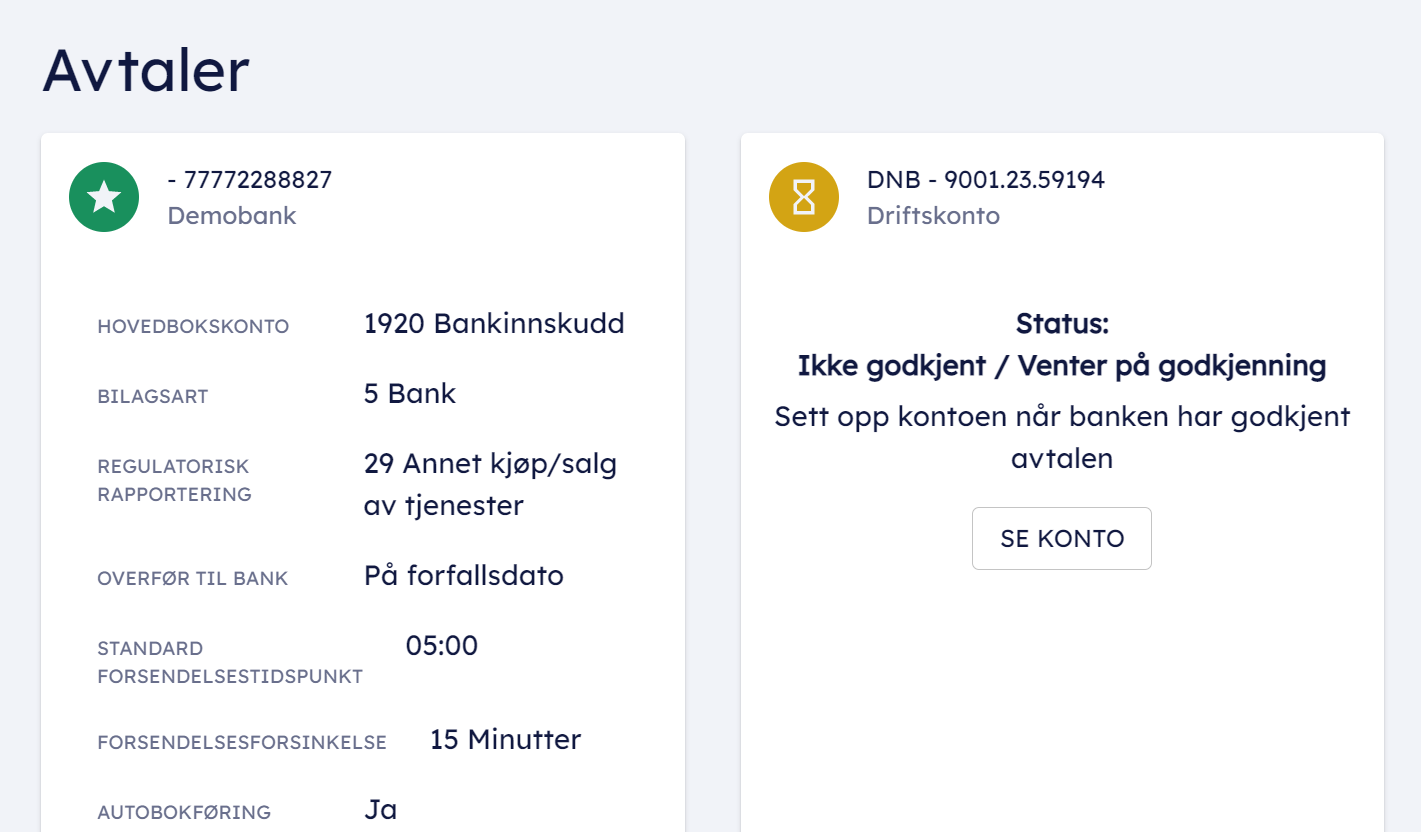The width and height of the screenshot is (1421, 832).
Task: Select the 05:00 forsendelsestidspunkt value
Action: click(x=442, y=646)
